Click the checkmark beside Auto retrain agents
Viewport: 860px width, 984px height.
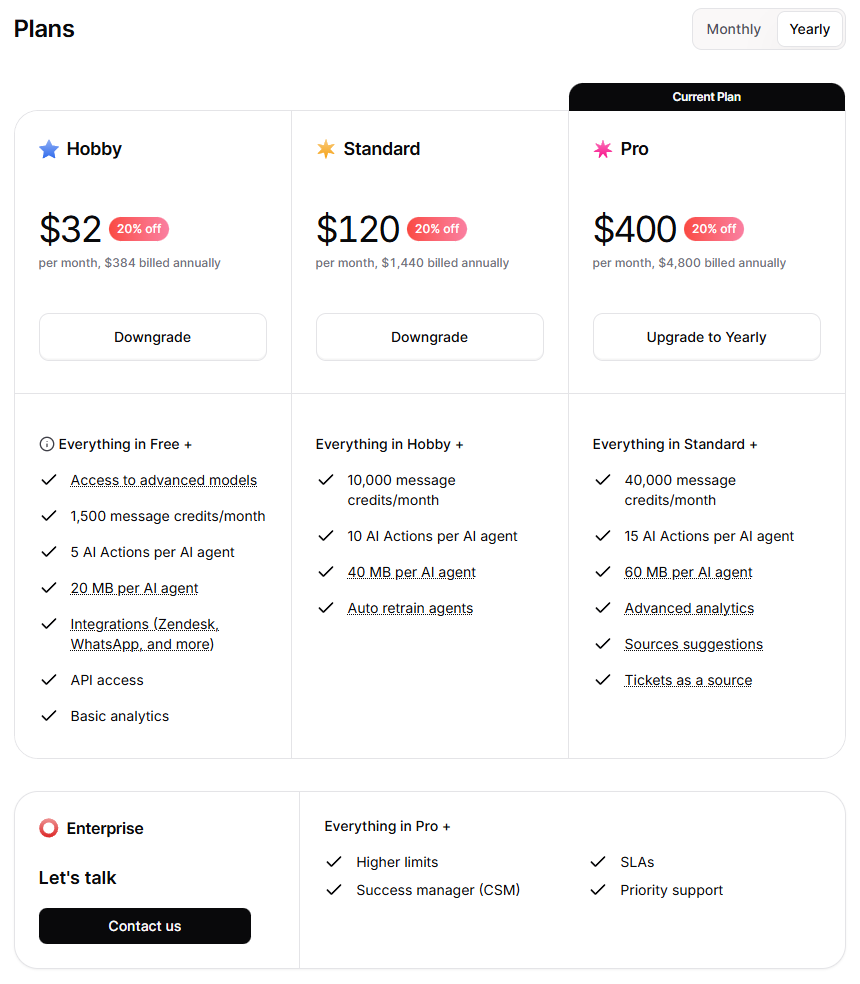point(326,608)
